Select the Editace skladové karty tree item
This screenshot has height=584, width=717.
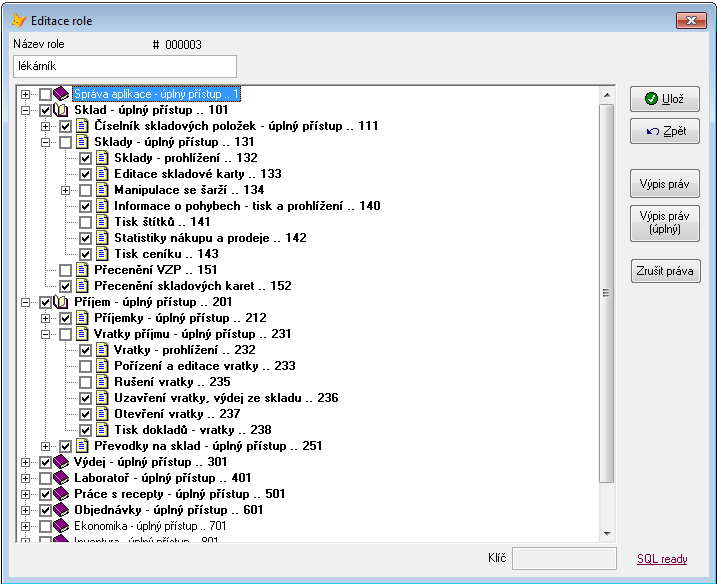point(197,174)
